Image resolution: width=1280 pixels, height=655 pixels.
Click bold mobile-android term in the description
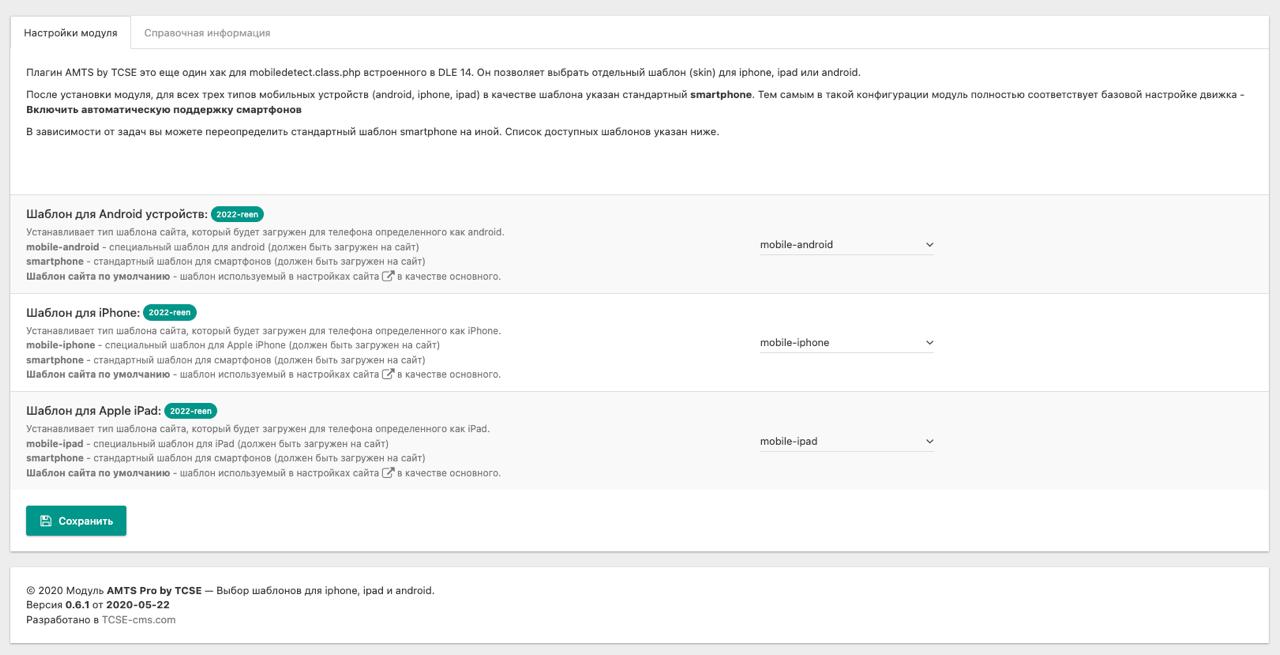(x=63, y=247)
